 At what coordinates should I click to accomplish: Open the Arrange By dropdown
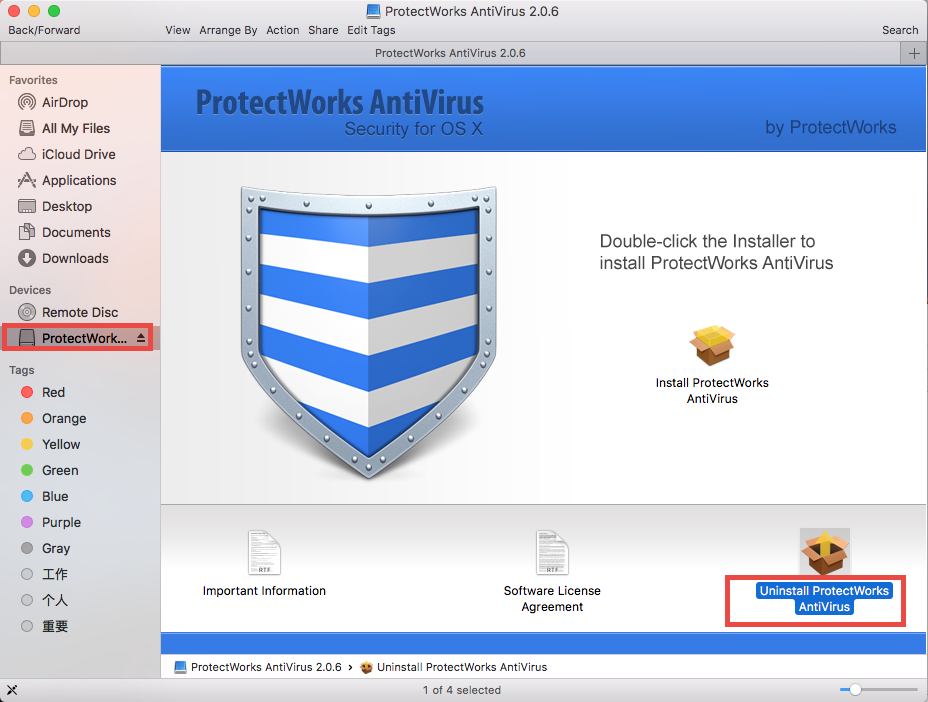click(228, 30)
